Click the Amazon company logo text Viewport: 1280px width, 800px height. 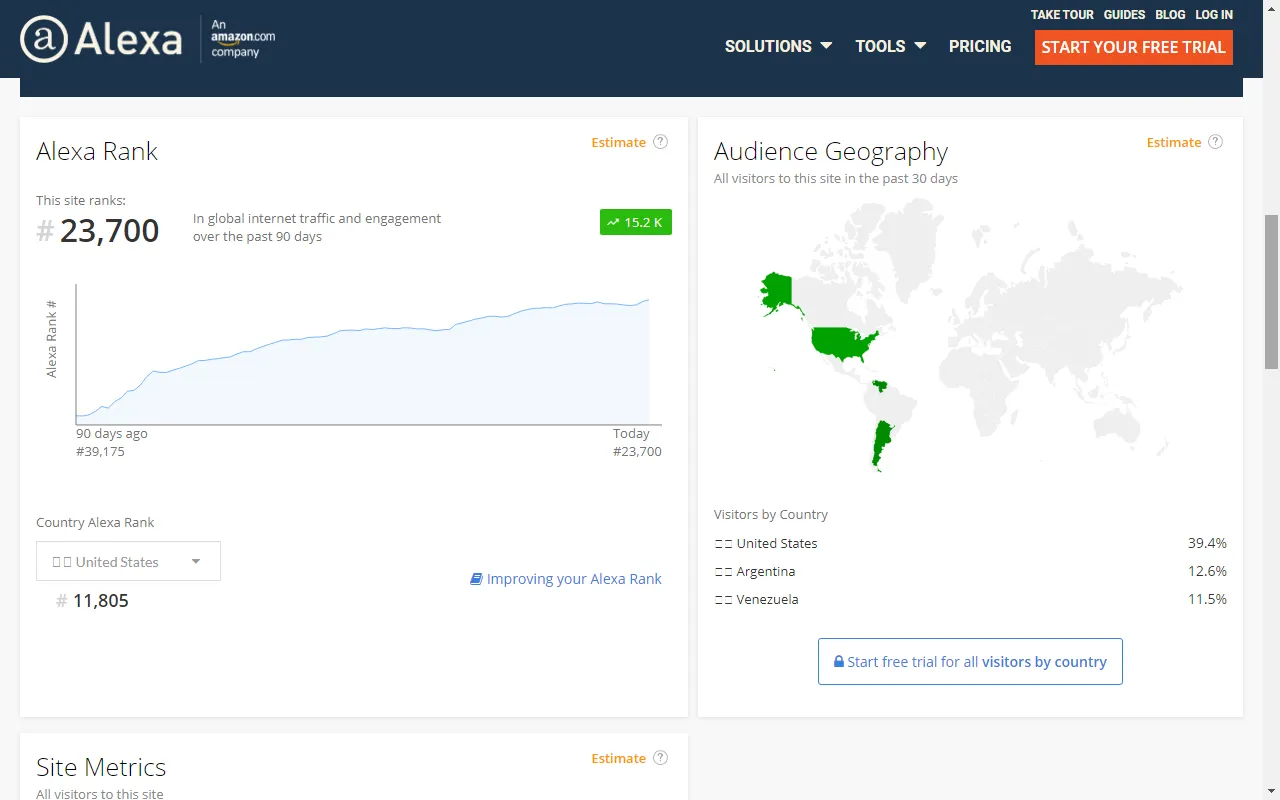point(243,39)
